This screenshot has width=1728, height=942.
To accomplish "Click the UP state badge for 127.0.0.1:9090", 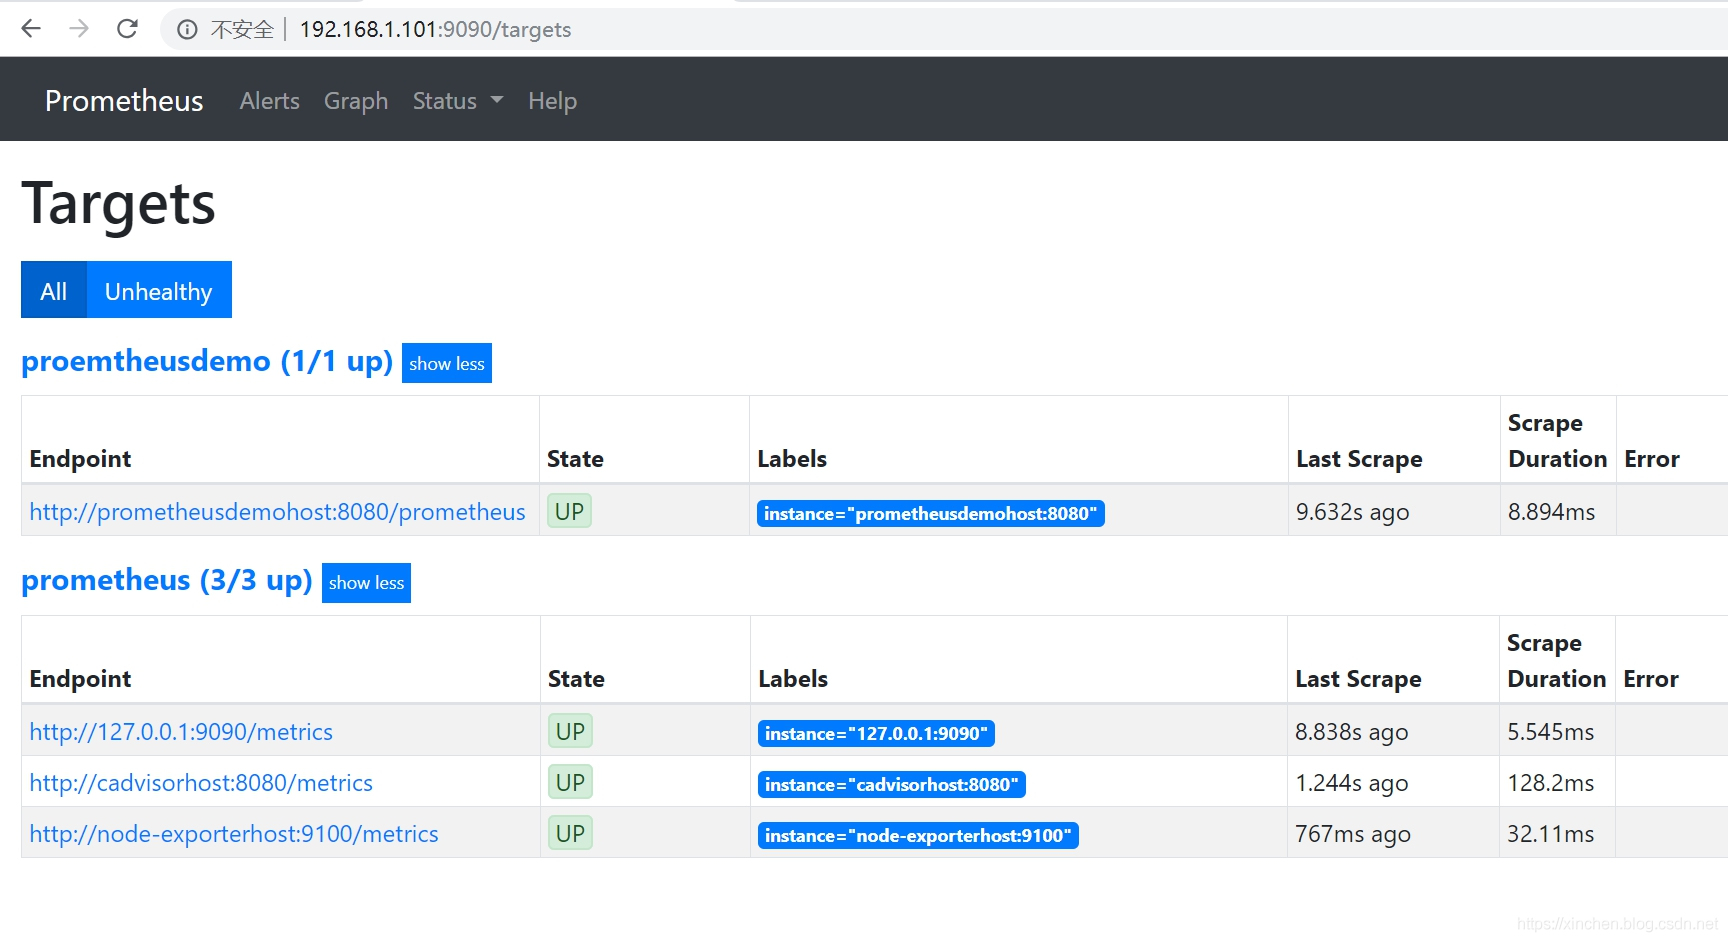I will coord(570,731).
